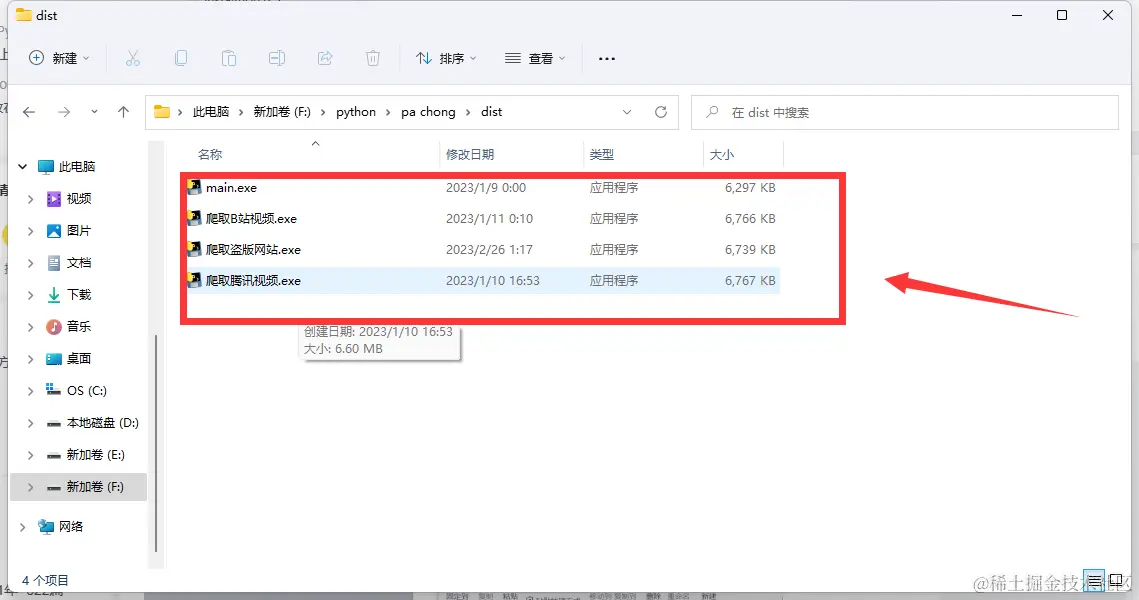Click the Share icon in toolbar
This screenshot has height=600, width=1139.
click(x=325, y=58)
